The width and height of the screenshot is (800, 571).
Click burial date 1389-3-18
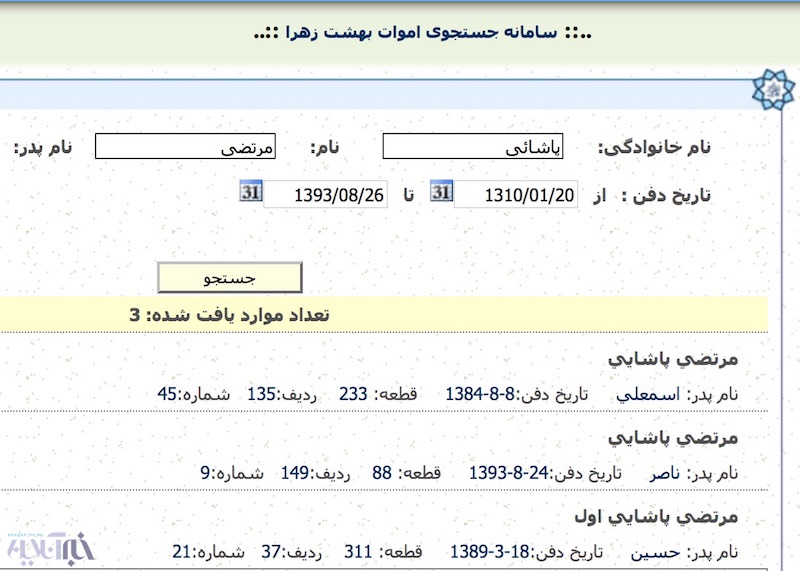pos(490,552)
